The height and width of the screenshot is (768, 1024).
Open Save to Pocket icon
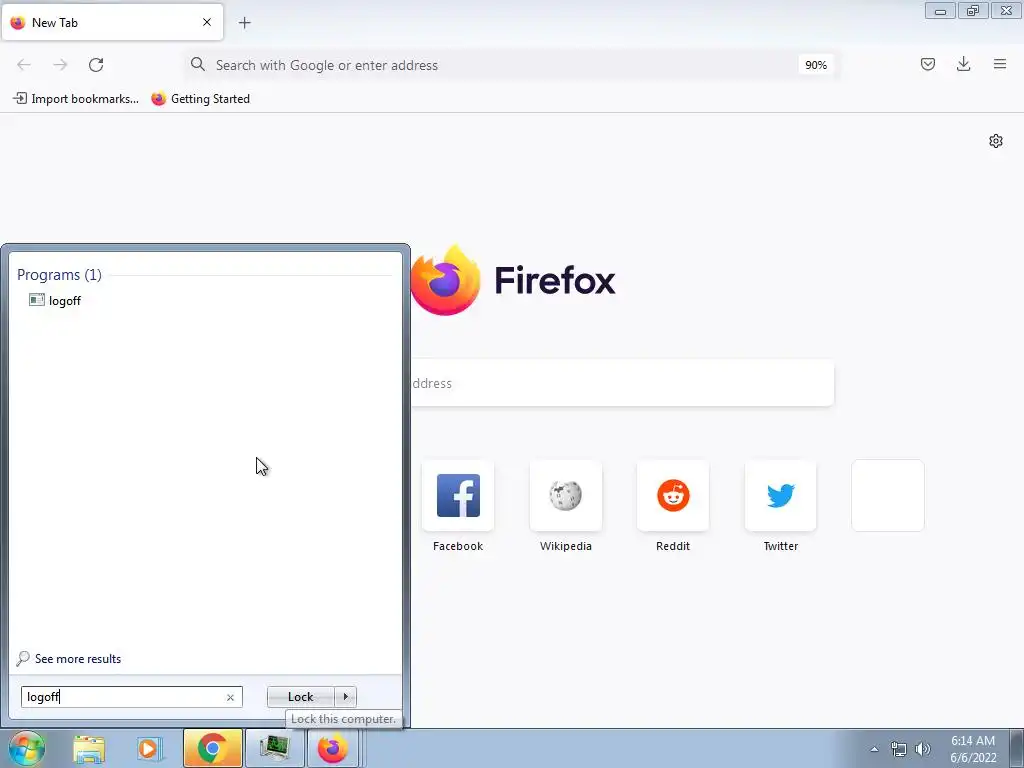click(x=927, y=64)
